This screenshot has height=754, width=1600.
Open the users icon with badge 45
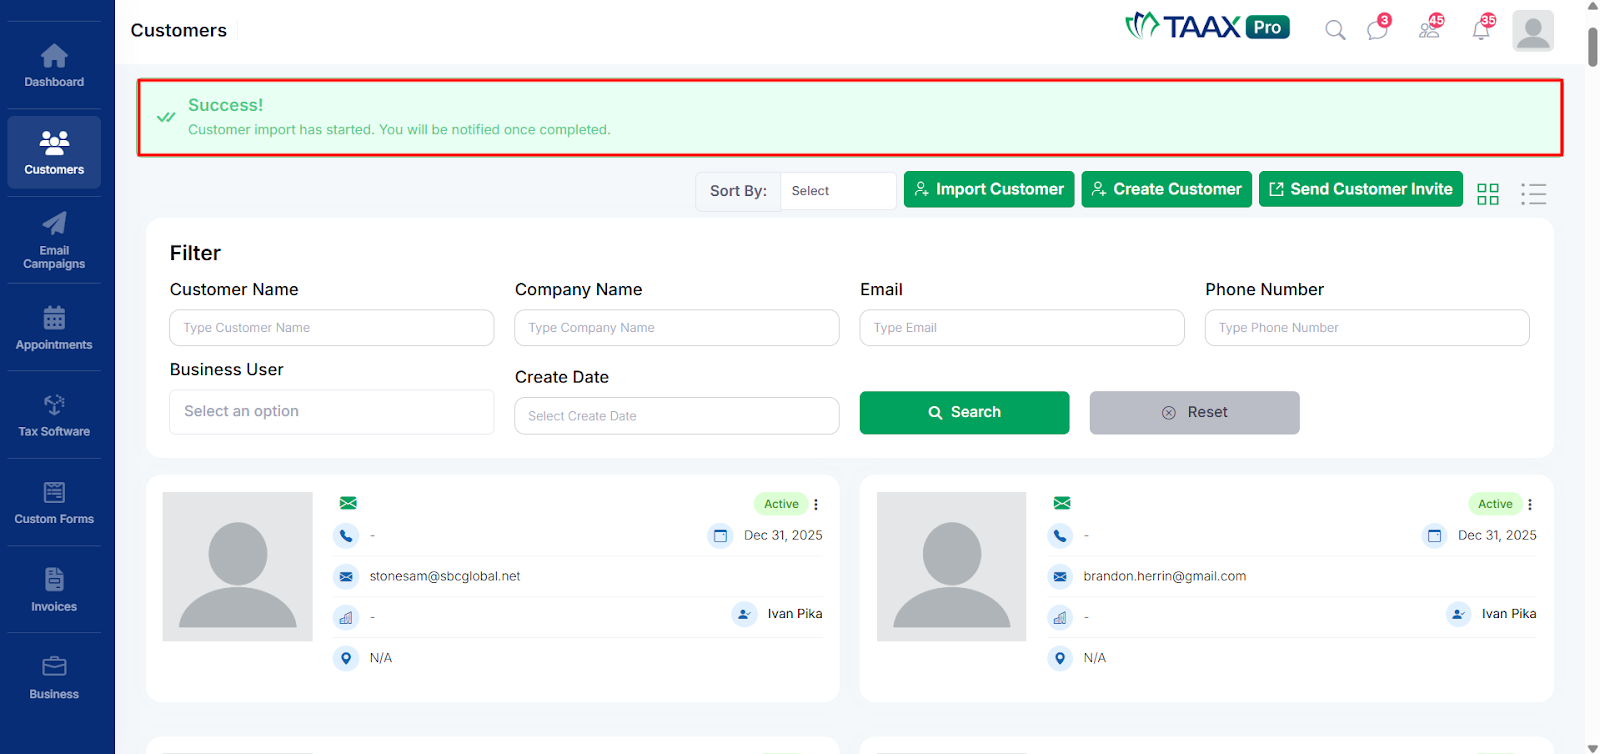(1431, 28)
